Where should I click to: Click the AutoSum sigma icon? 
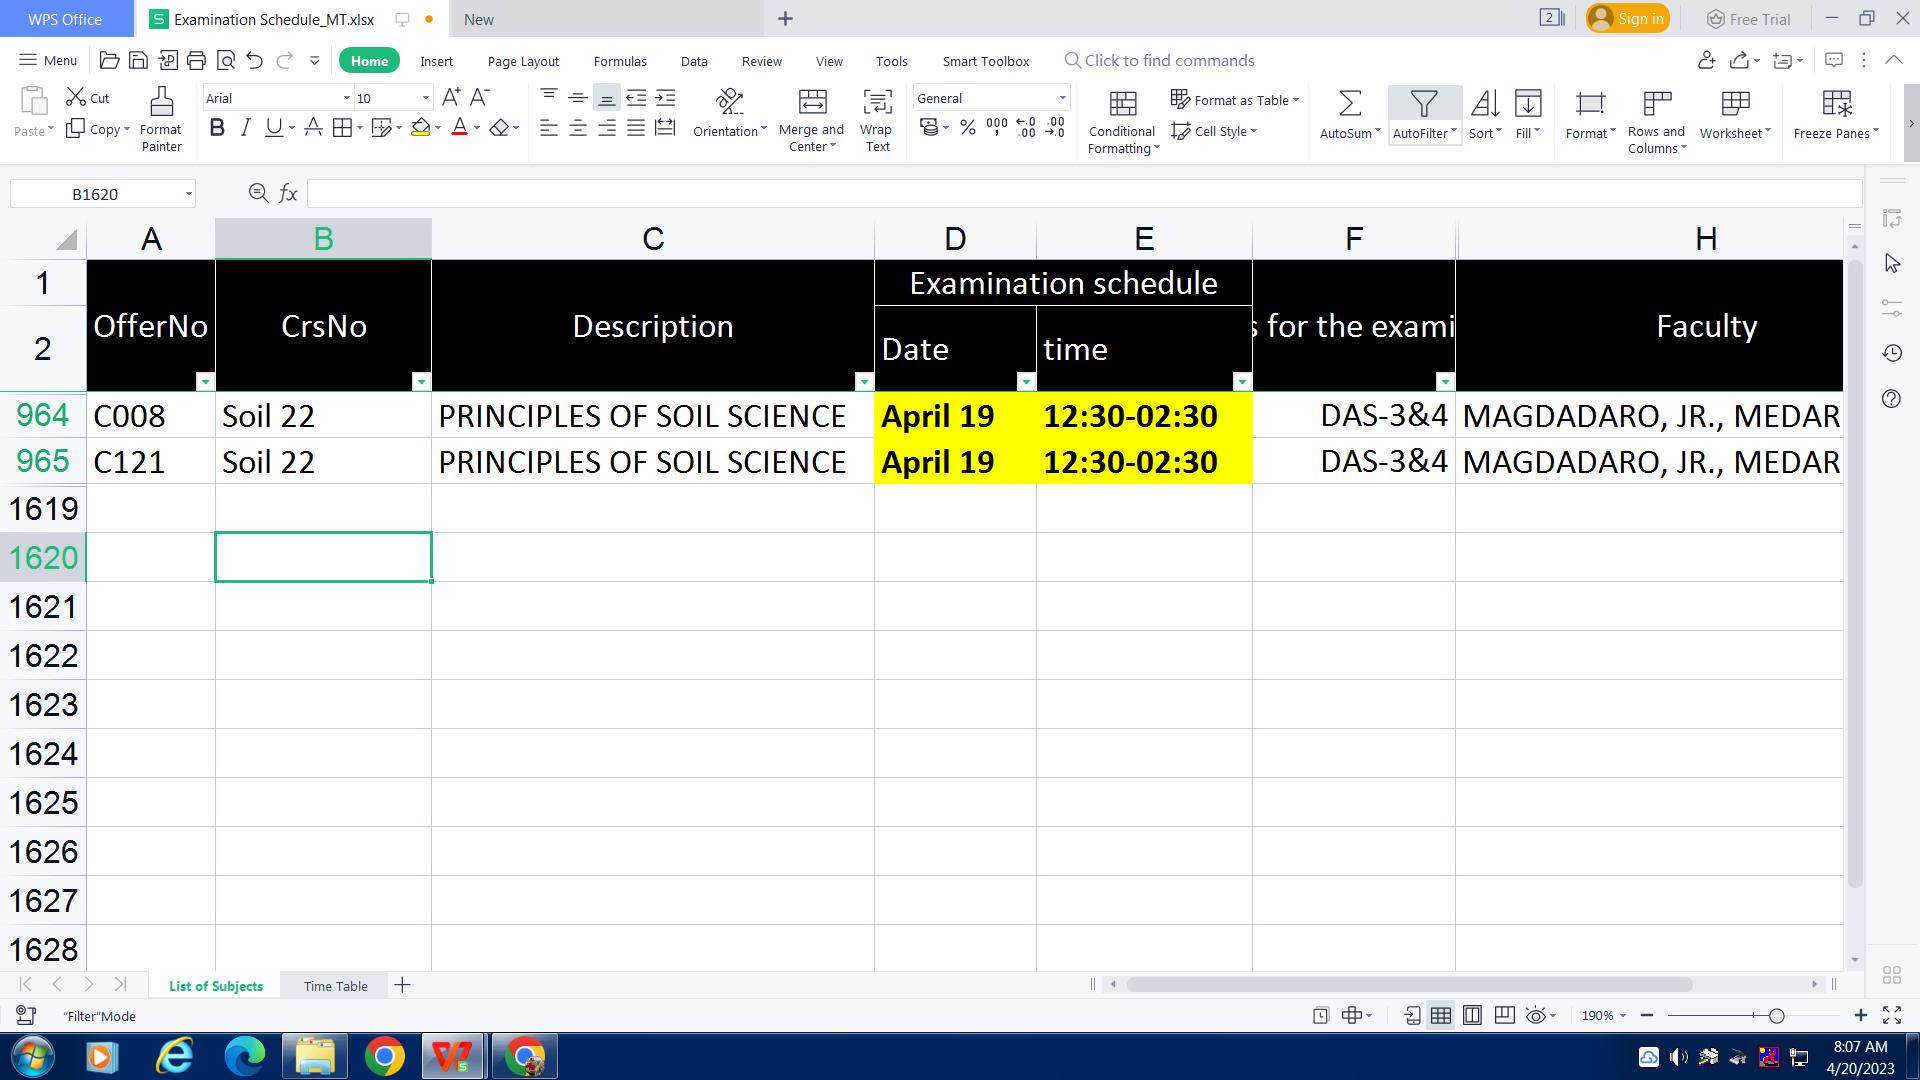(x=1349, y=104)
